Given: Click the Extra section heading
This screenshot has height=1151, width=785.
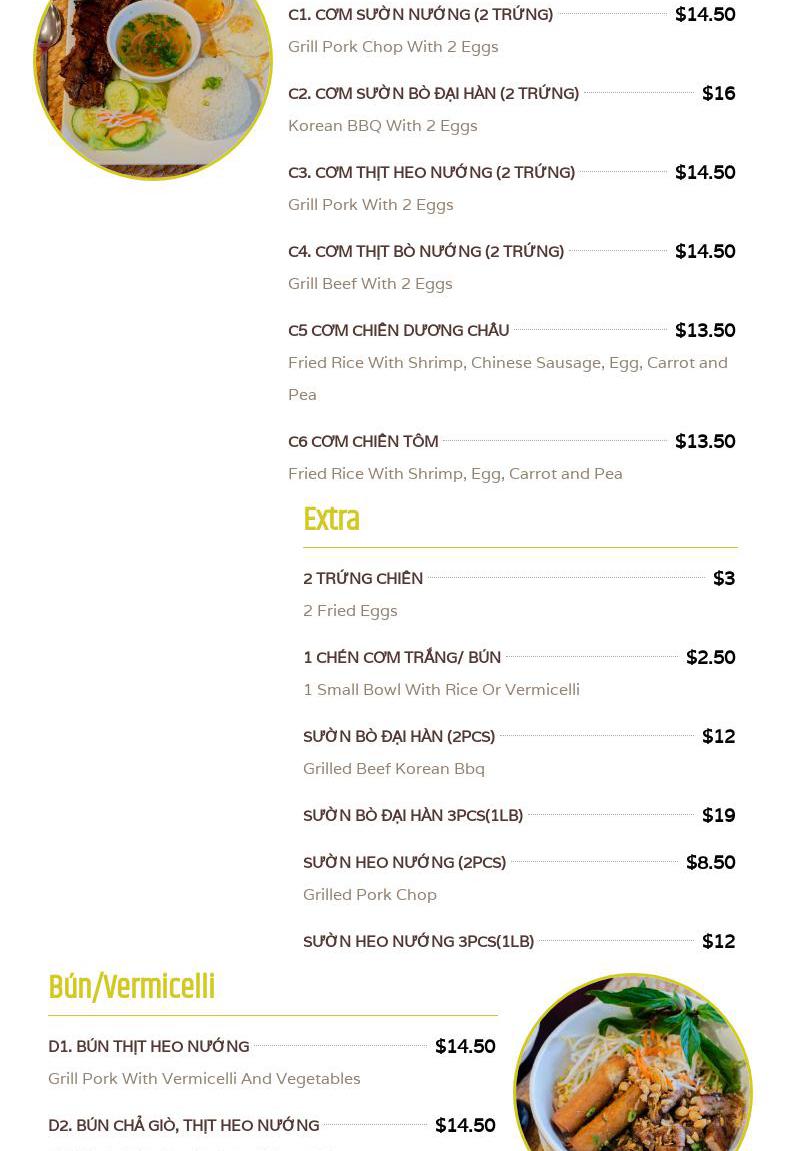Looking at the screenshot, I should [331, 520].
